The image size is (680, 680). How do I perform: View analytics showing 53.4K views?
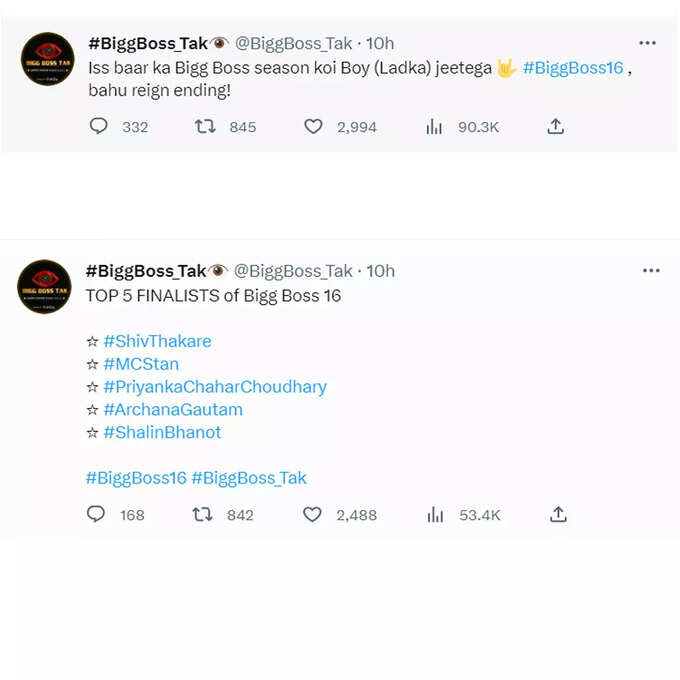pos(435,515)
